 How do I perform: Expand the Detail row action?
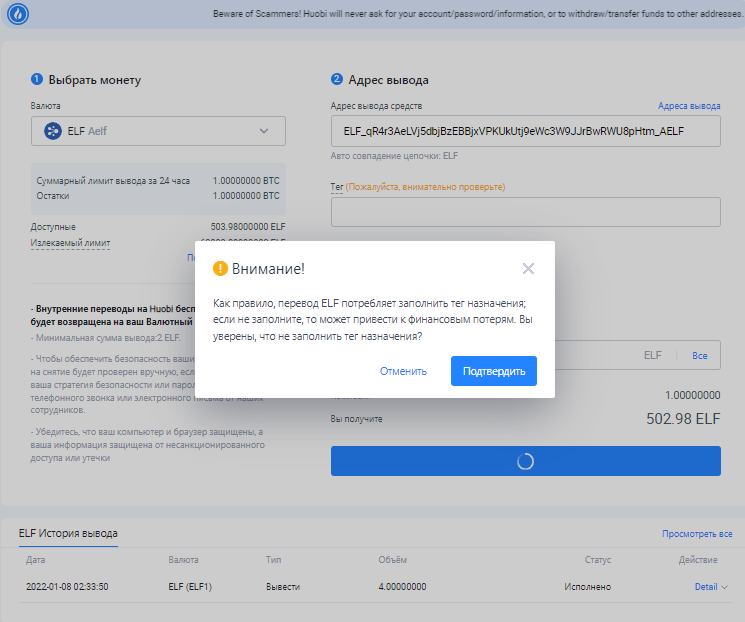(711, 587)
